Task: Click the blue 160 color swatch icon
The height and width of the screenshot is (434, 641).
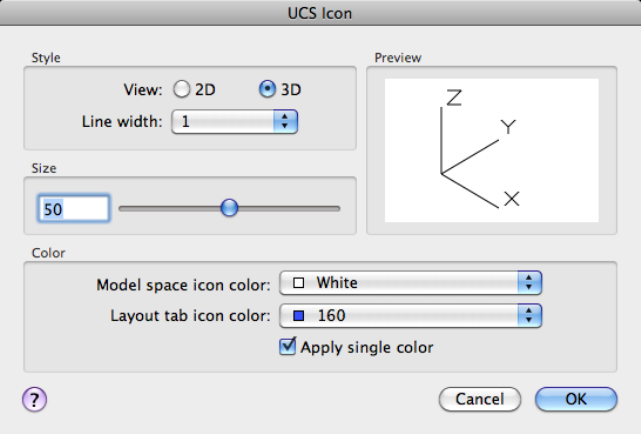Action: click(x=298, y=317)
